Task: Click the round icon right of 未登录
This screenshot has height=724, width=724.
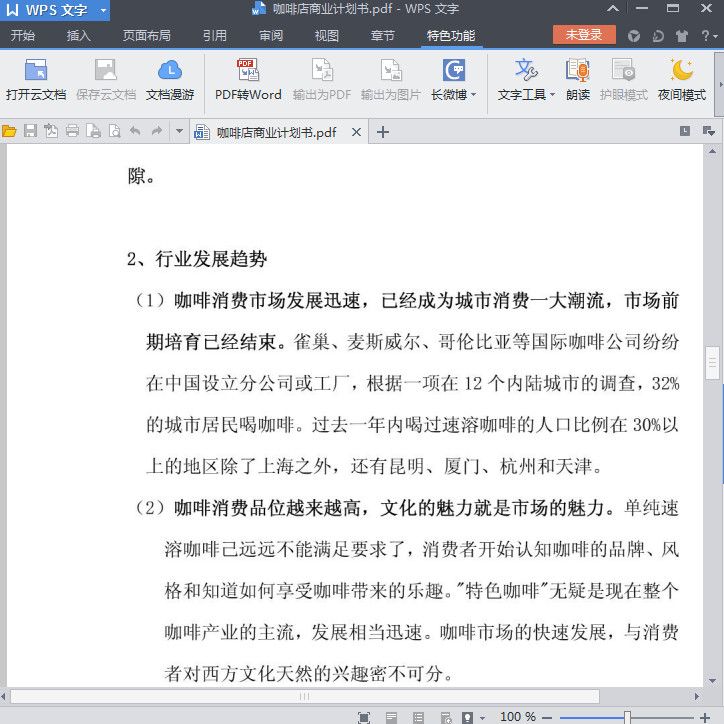Action: coord(634,36)
